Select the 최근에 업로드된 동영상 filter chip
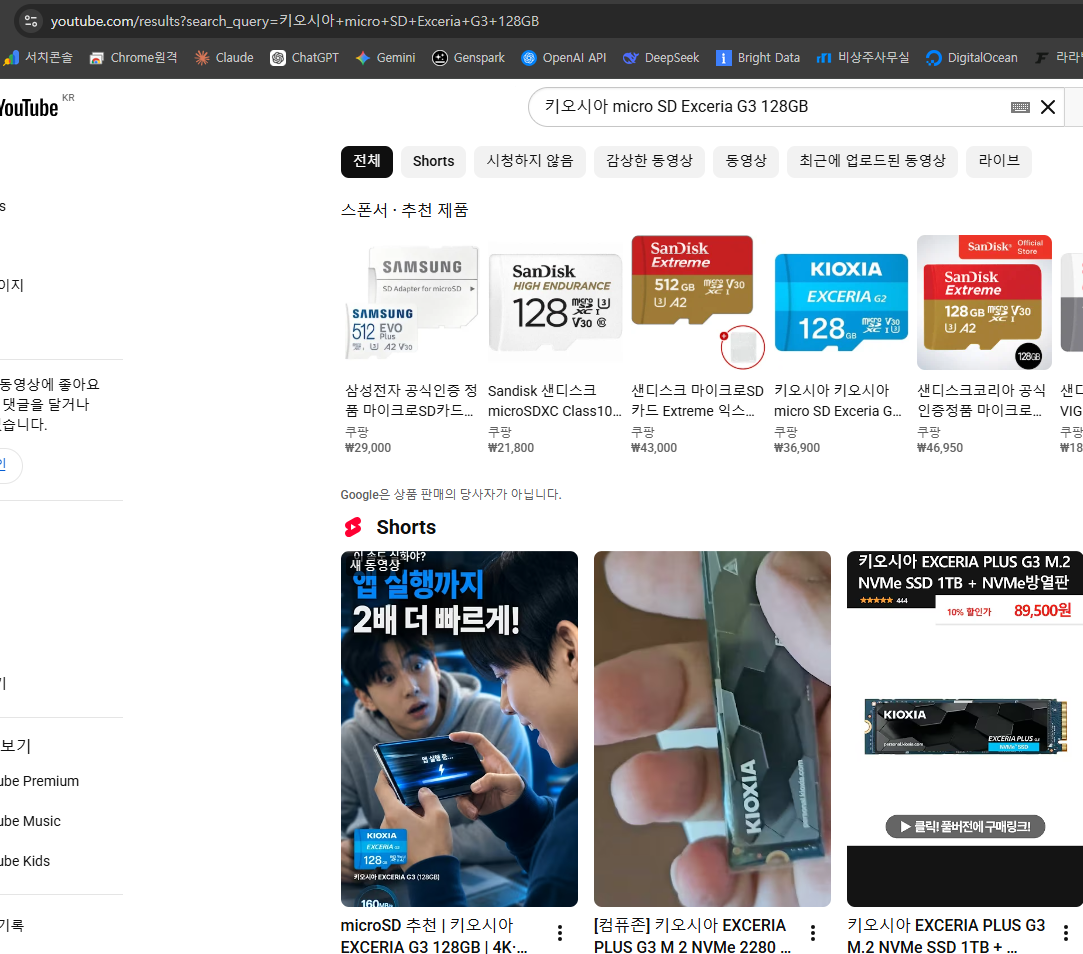The height and width of the screenshot is (954, 1083). pyautogui.click(x=872, y=161)
